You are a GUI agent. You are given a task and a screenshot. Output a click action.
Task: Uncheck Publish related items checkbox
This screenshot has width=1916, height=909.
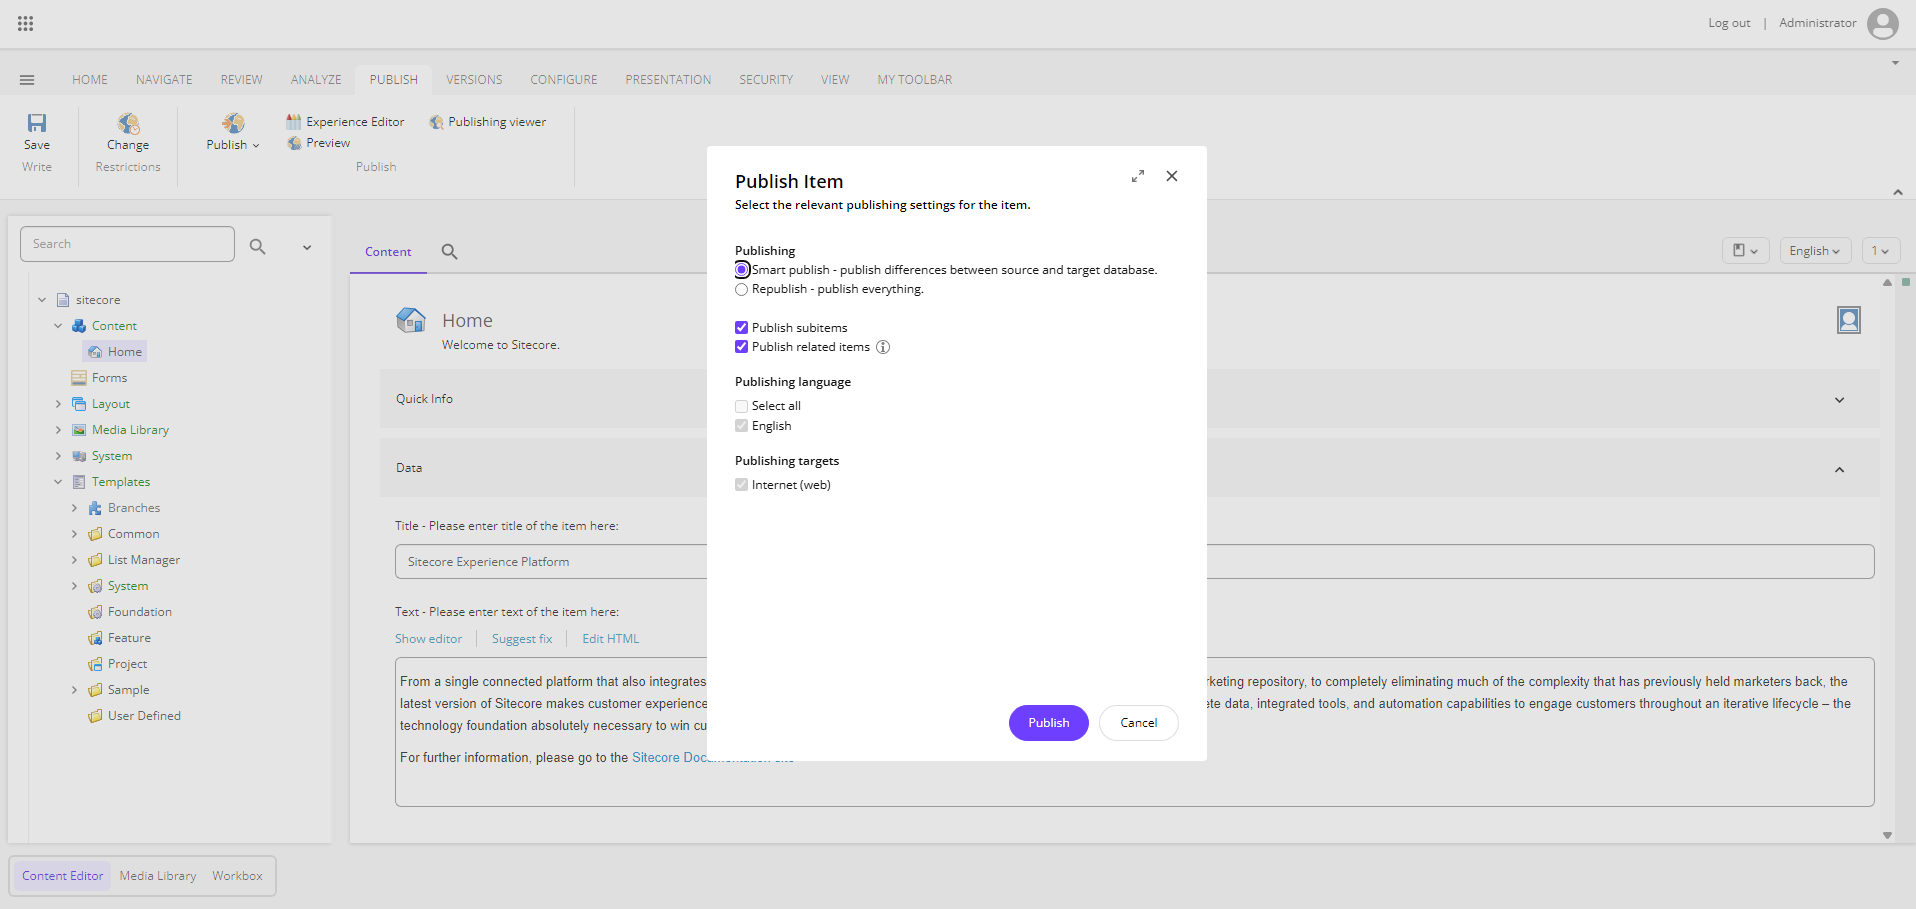coord(742,347)
